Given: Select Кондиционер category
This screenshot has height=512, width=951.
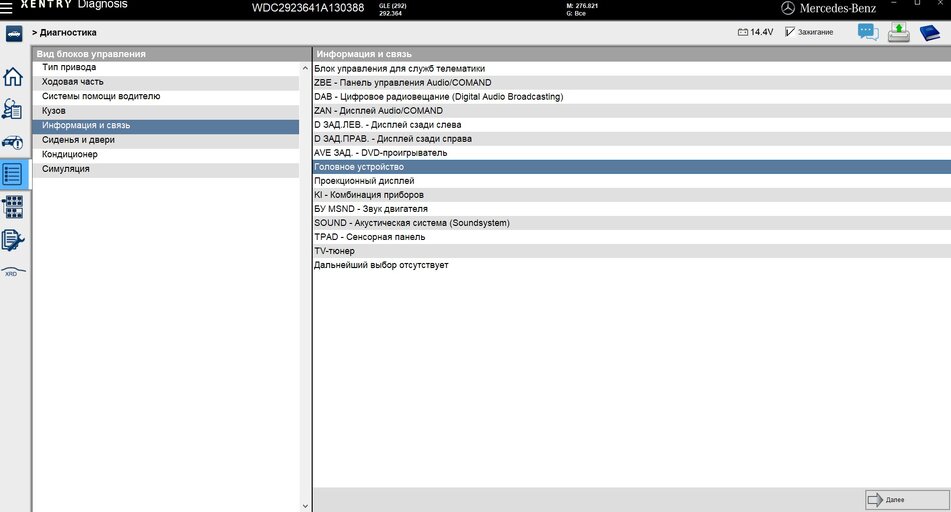Looking at the screenshot, I should click(x=166, y=155).
